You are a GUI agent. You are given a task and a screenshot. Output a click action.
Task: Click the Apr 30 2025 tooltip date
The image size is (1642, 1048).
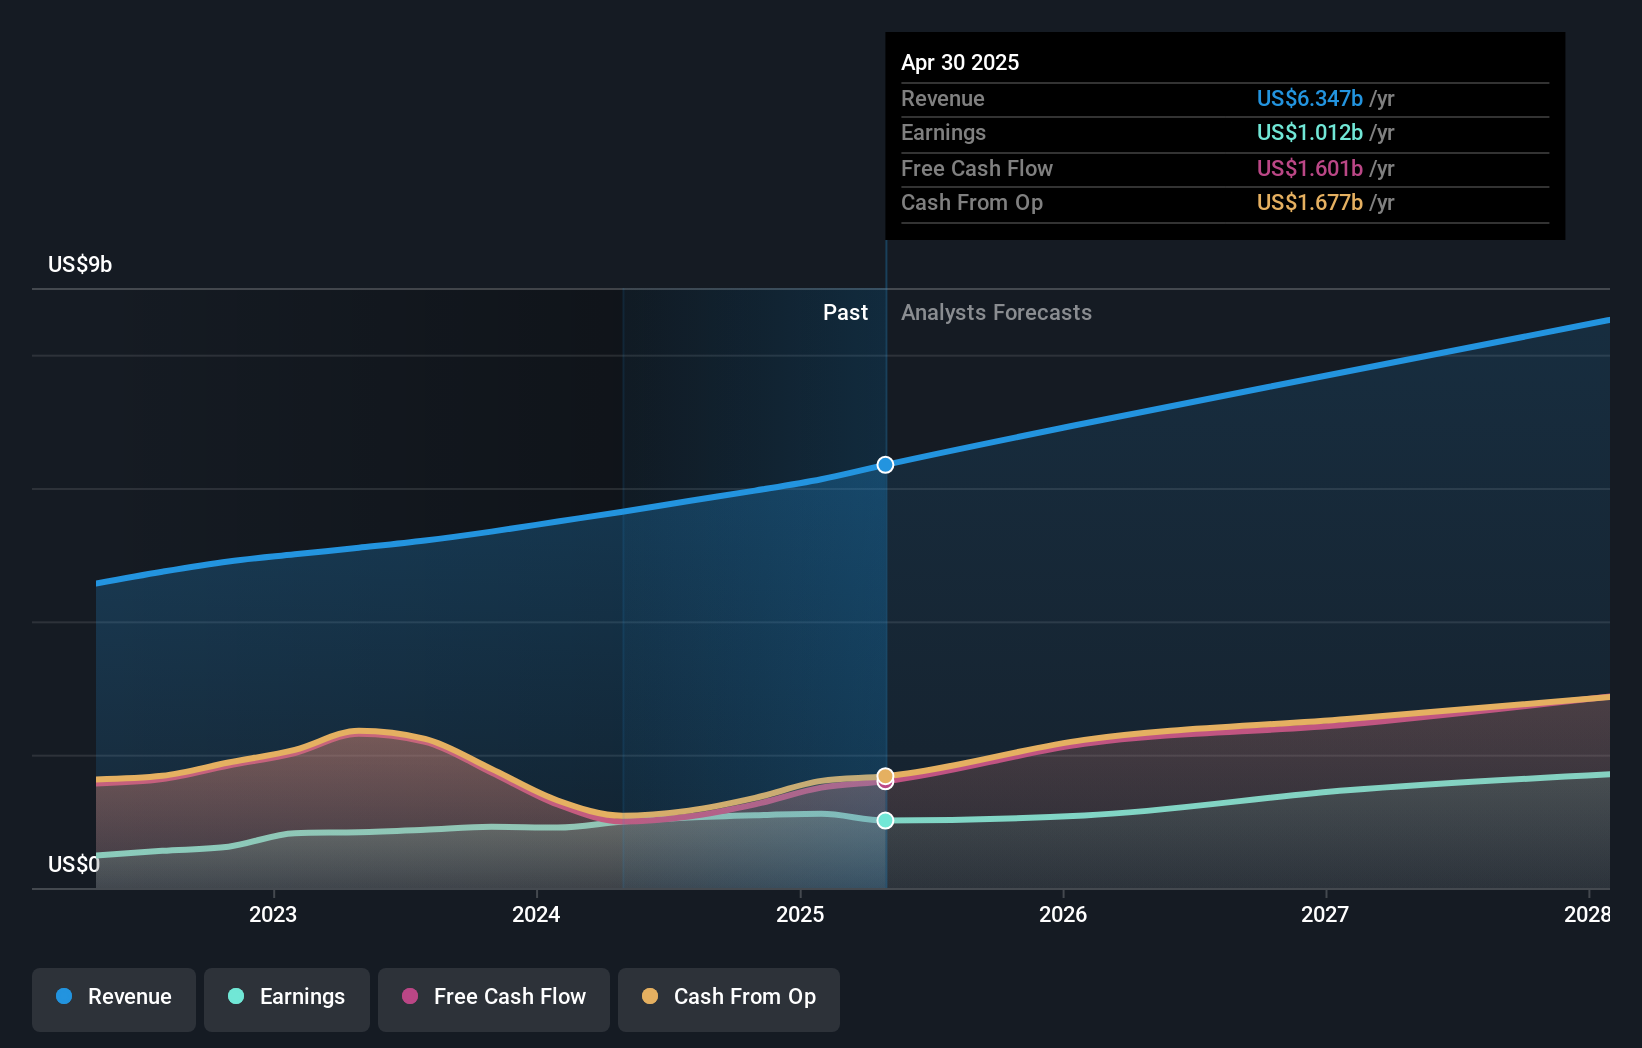click(960, 62)
